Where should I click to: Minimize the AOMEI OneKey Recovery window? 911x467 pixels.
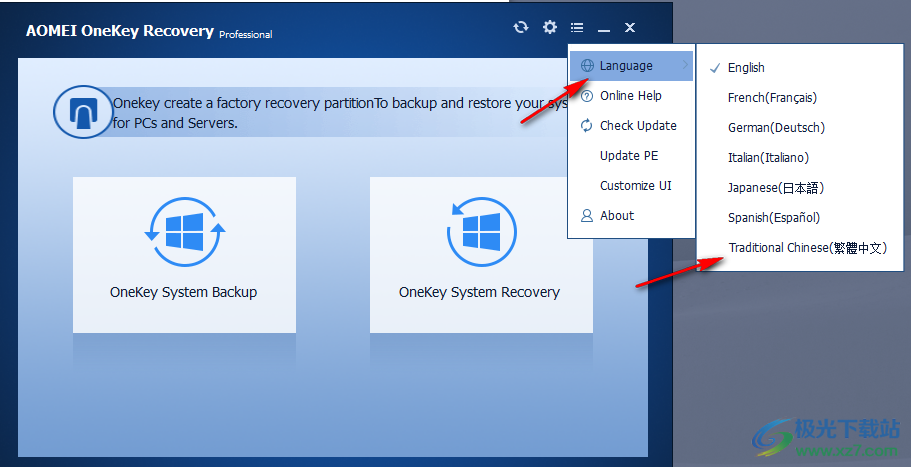pos(604,29)
